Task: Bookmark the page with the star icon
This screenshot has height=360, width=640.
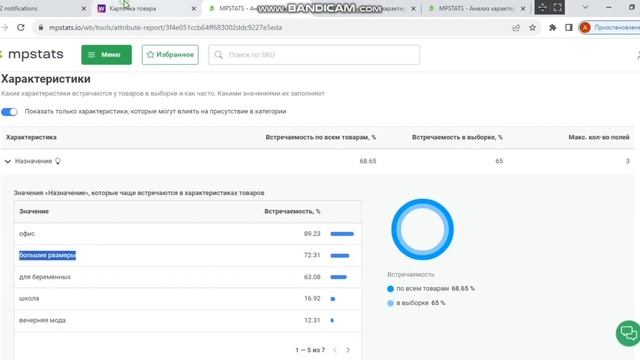Action: [532, 28]
